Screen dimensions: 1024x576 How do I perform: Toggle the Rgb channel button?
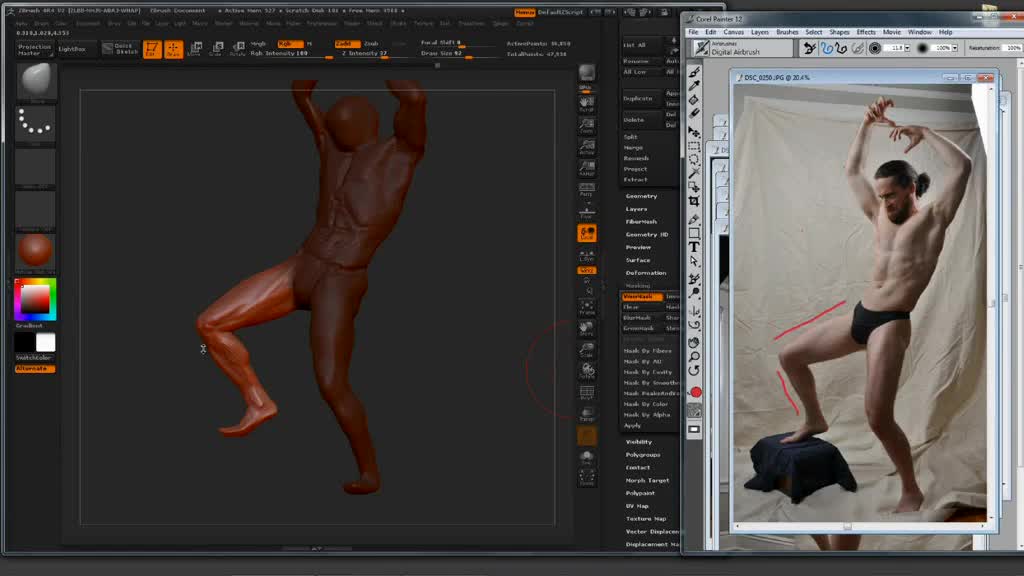click(290, 44)
